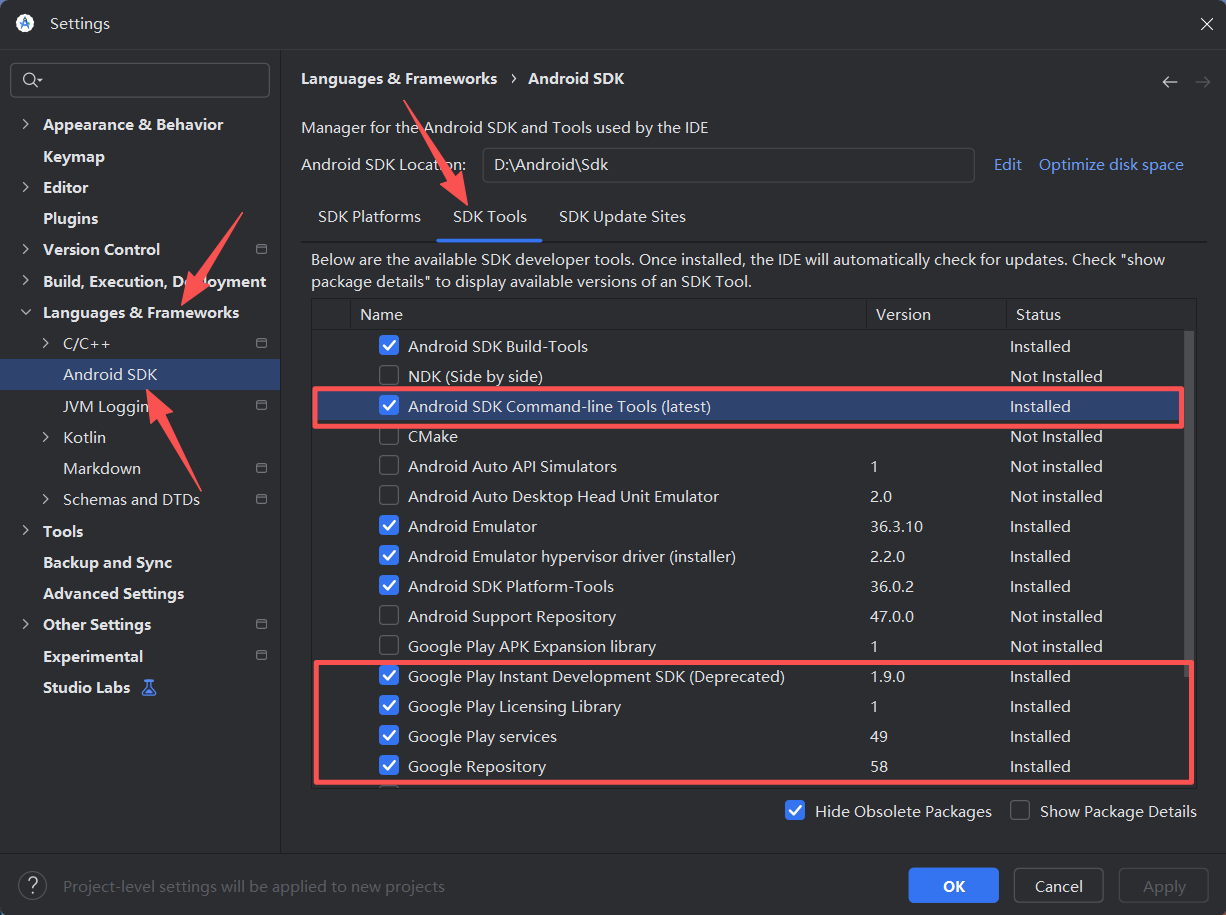This screenshot has height=915, width=1226.
Task: Check the CMake checkbox
Action: click(x=389, y=436)
